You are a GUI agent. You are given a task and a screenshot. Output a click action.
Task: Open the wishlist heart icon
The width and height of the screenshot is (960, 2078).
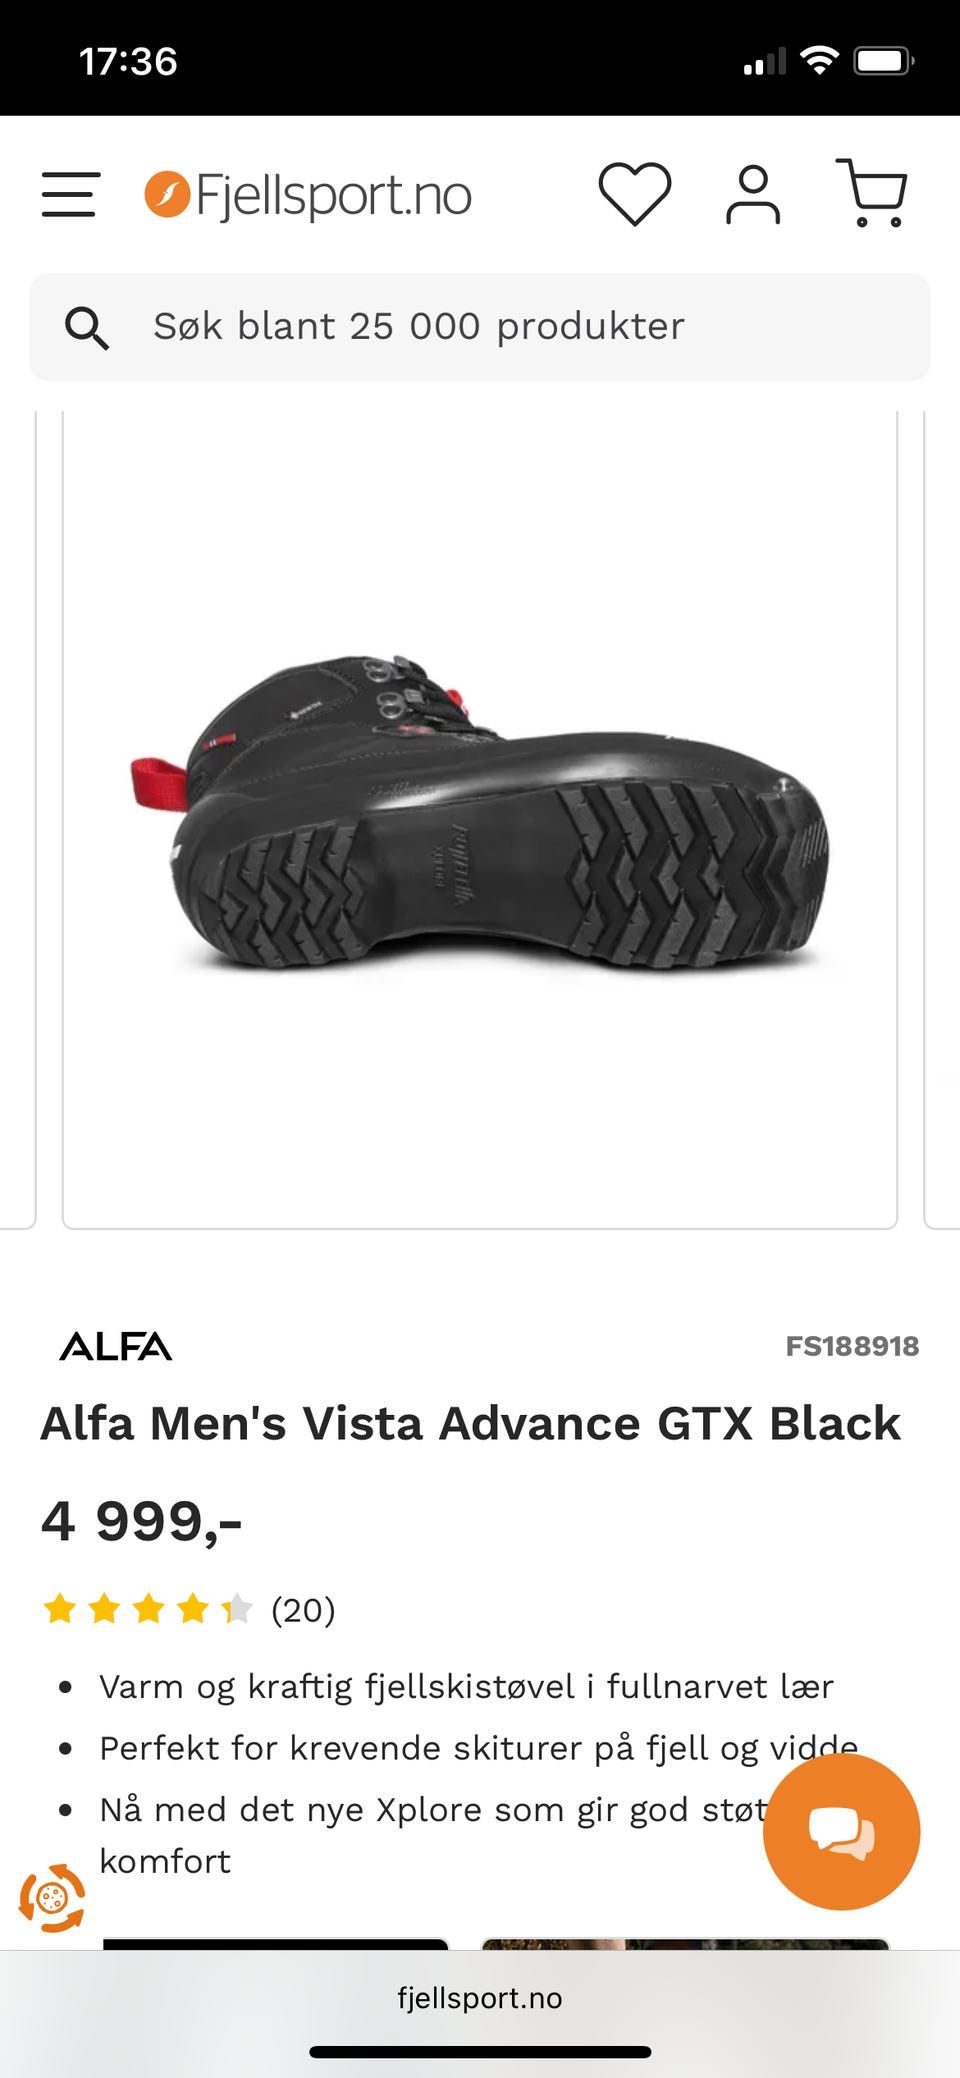coord(635,193)
